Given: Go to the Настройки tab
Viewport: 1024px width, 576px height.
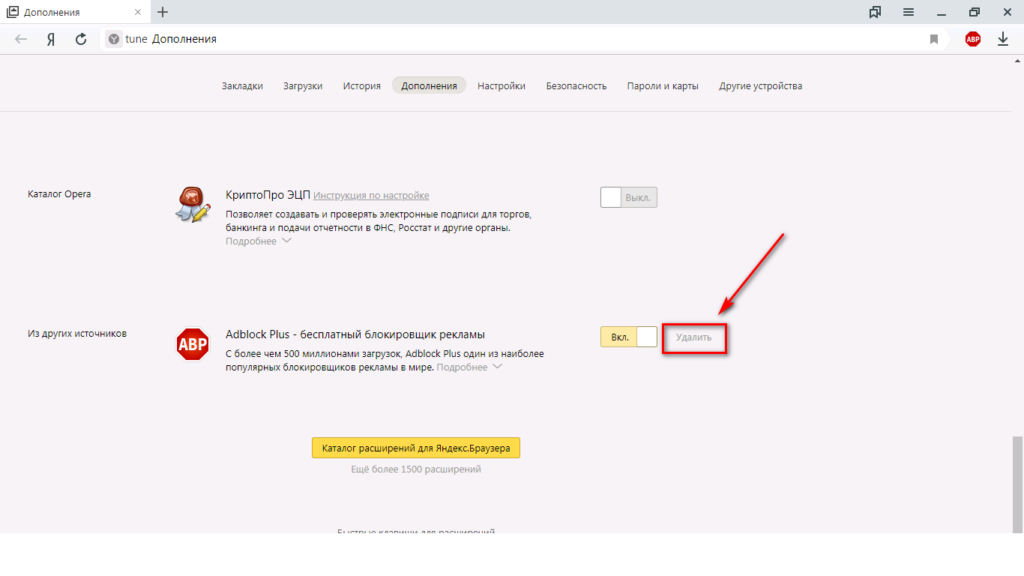Looking at the screenshot, I should 501,86.
